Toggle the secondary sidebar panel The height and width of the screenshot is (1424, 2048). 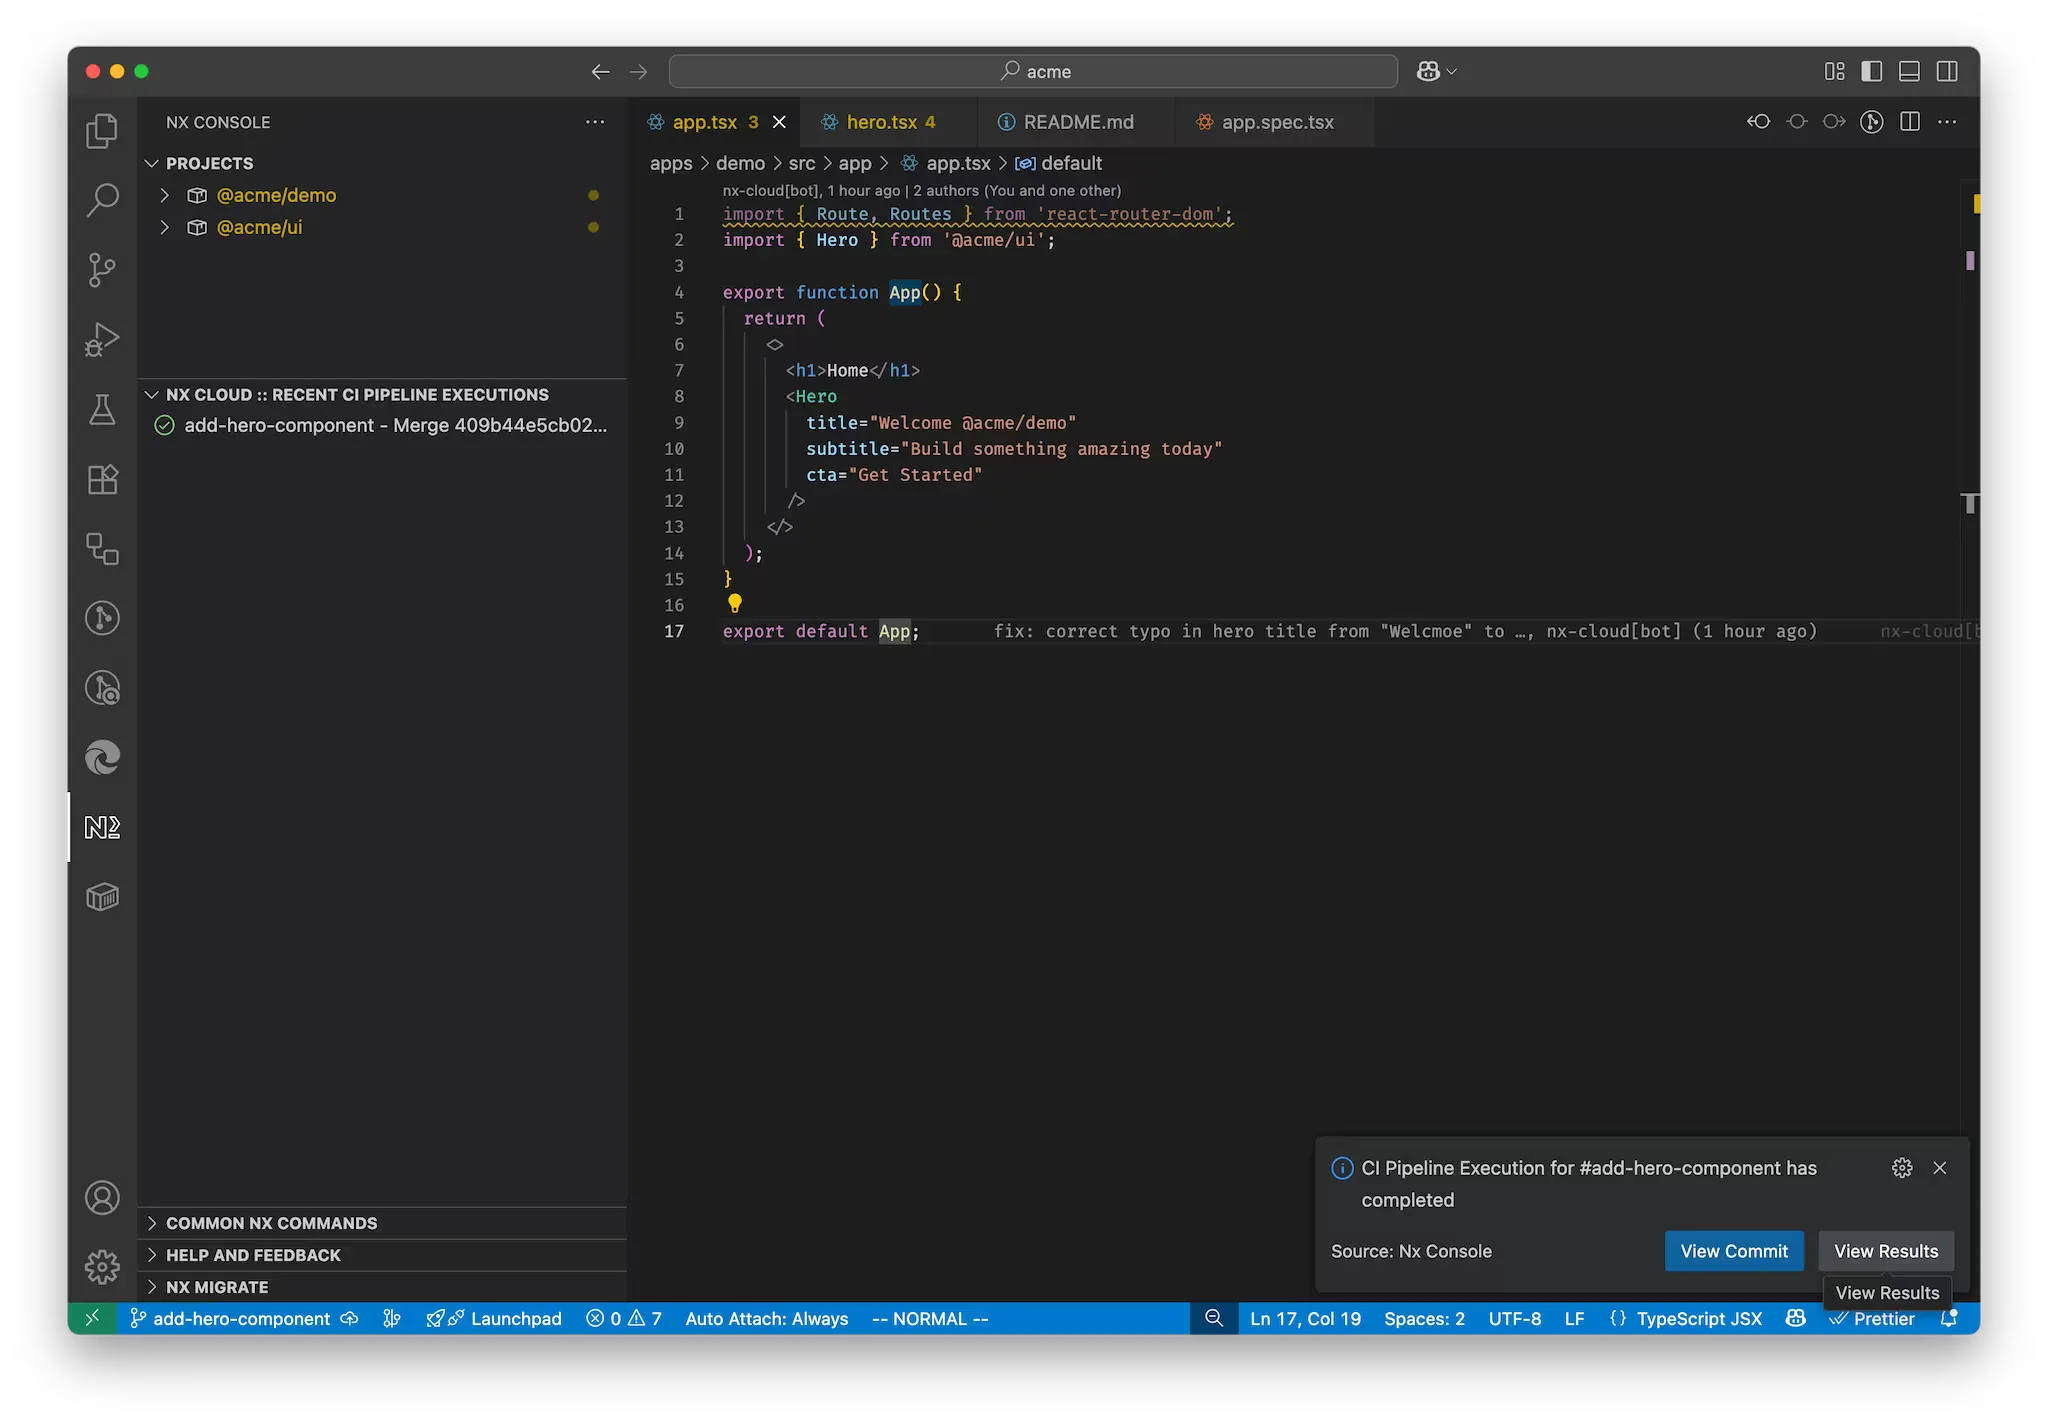click(1948, 71)
